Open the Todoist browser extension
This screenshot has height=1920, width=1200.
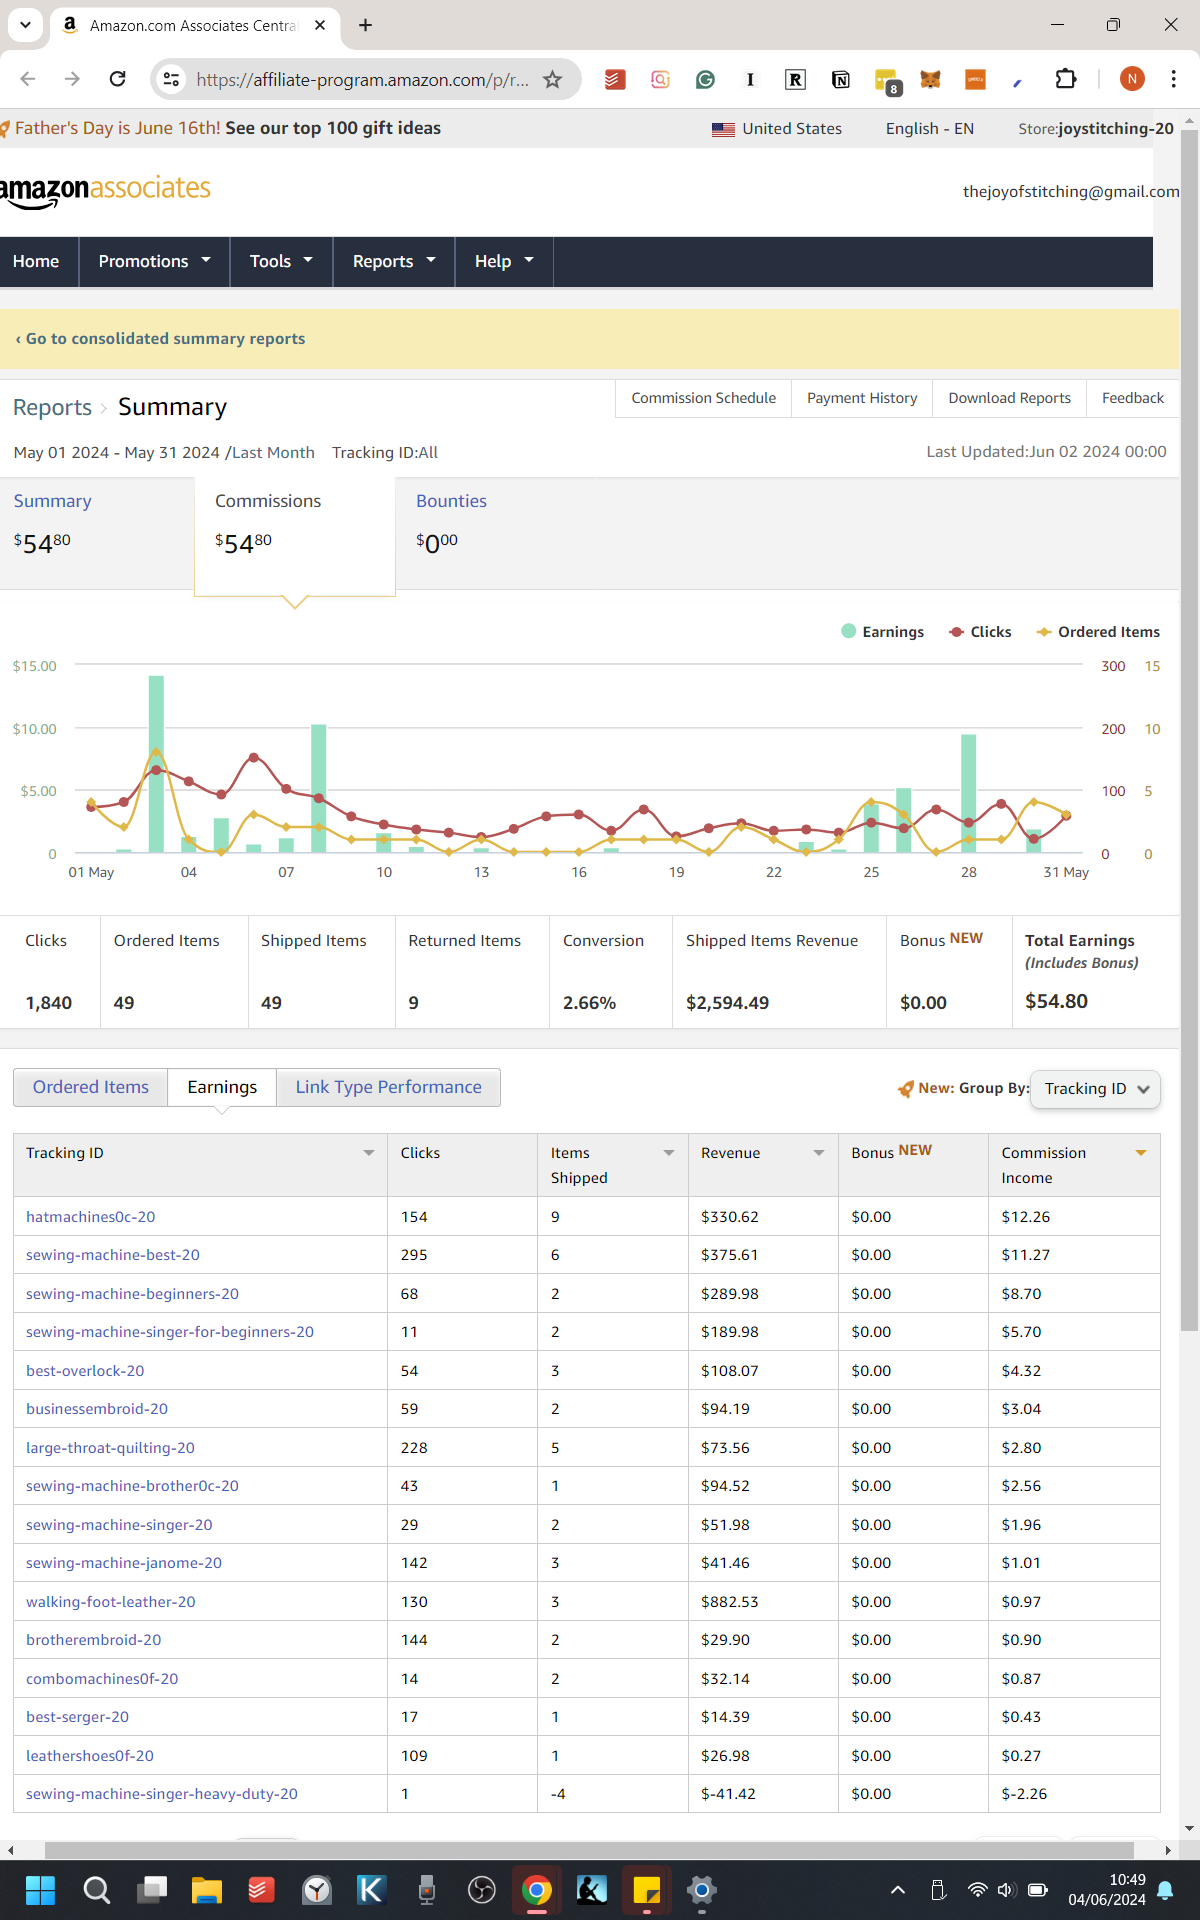[x=615, y=79]
